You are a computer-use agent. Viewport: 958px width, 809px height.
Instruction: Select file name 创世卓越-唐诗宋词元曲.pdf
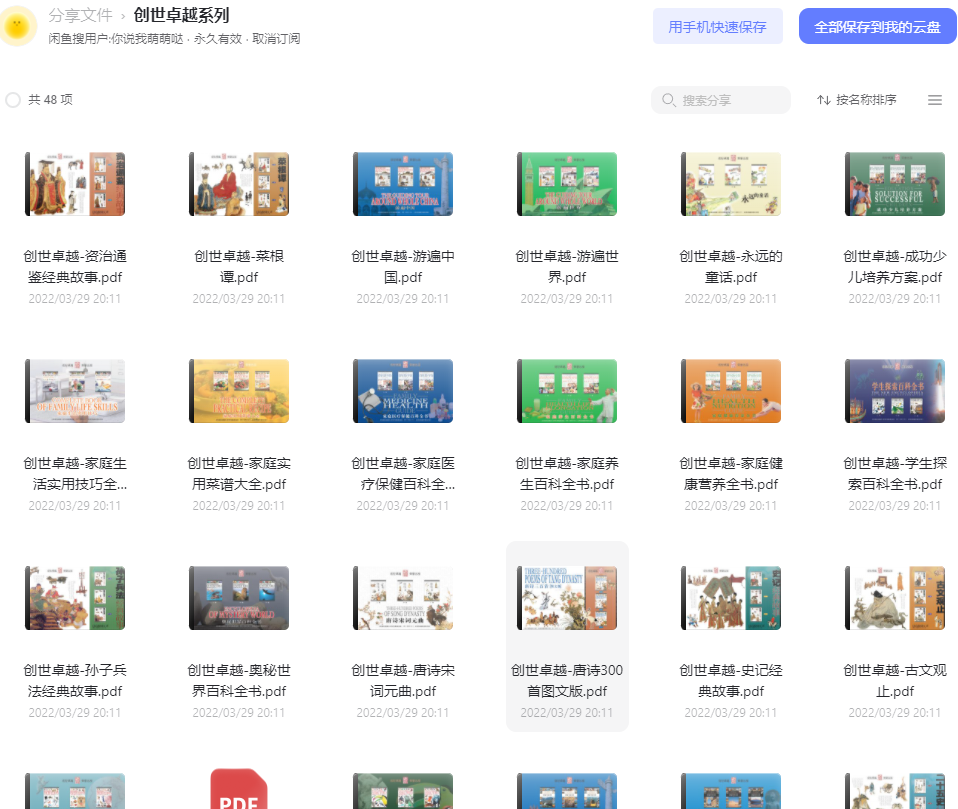pyautogui.click(x=403, y=681)
